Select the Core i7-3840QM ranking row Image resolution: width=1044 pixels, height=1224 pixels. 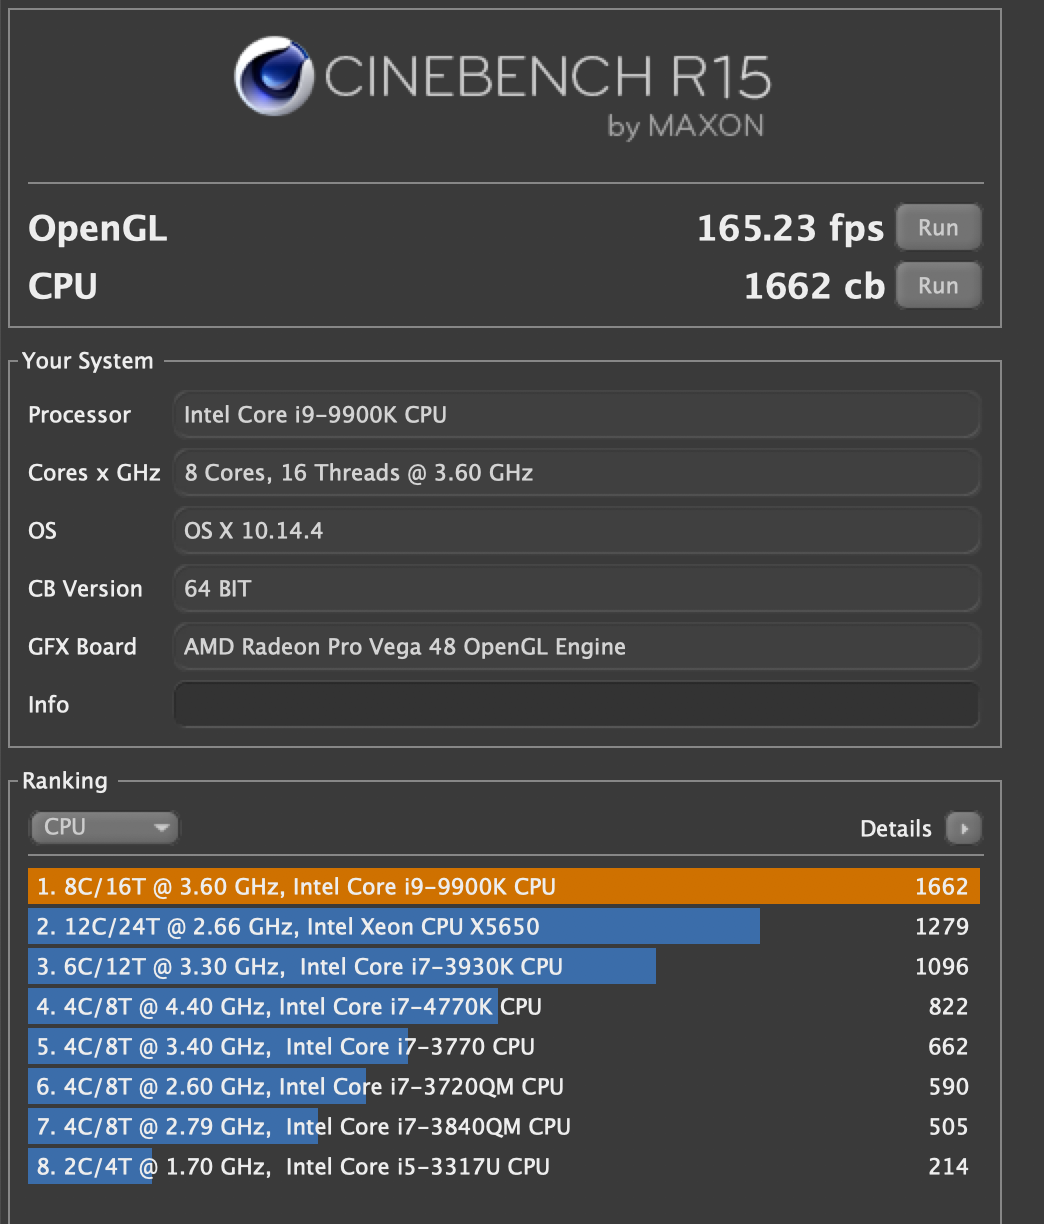[x=504, y=1126]
